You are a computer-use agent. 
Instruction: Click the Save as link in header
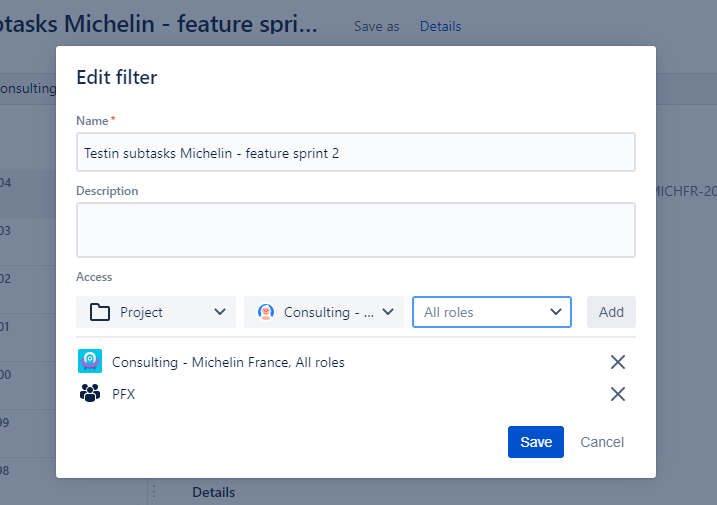(x=376, y=27)
